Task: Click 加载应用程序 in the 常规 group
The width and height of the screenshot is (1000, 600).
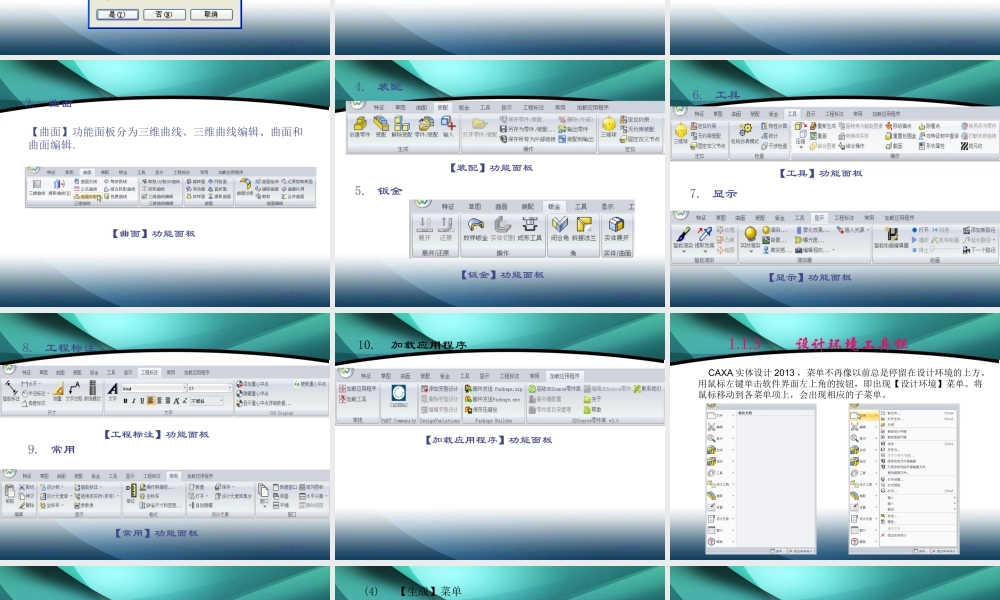Action: click(358, 388)
